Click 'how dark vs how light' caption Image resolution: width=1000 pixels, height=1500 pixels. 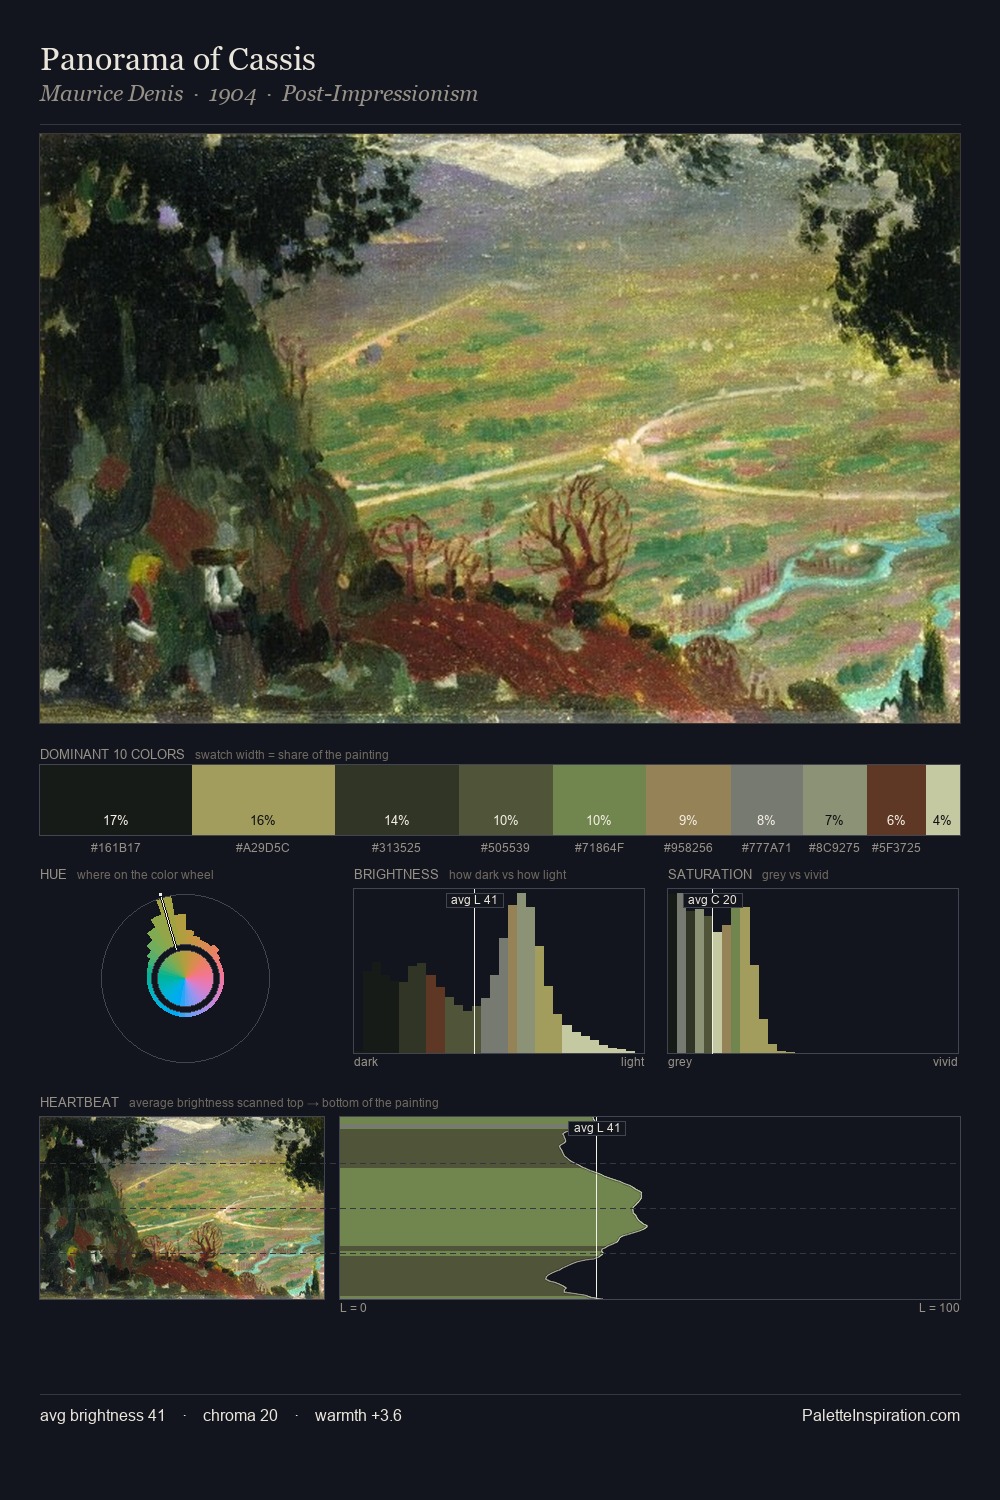508,875
